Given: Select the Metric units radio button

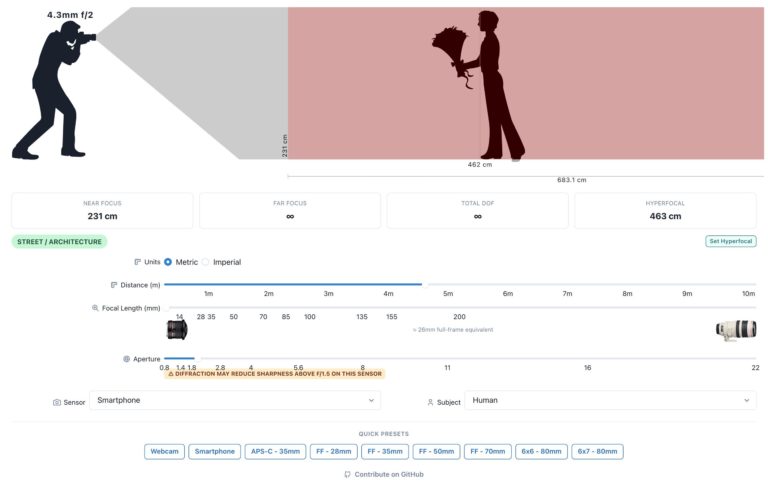Looking at the screenshot, I should coord(168,262).
